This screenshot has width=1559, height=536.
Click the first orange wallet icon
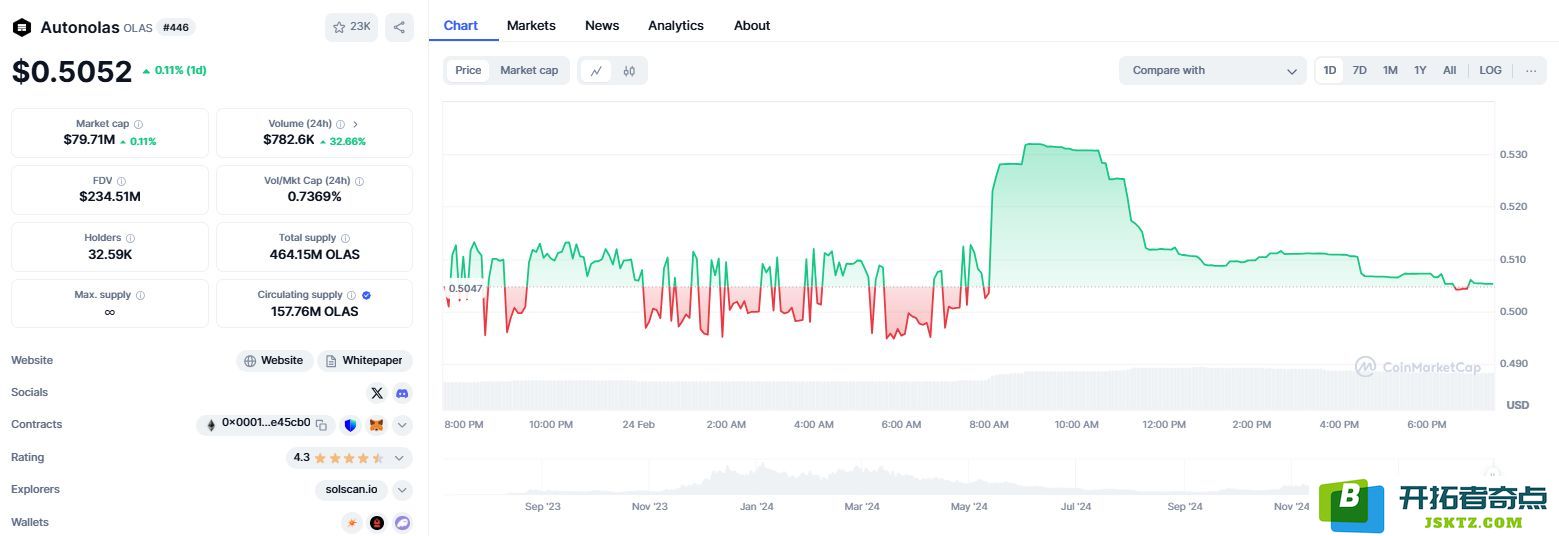point(351,522)
